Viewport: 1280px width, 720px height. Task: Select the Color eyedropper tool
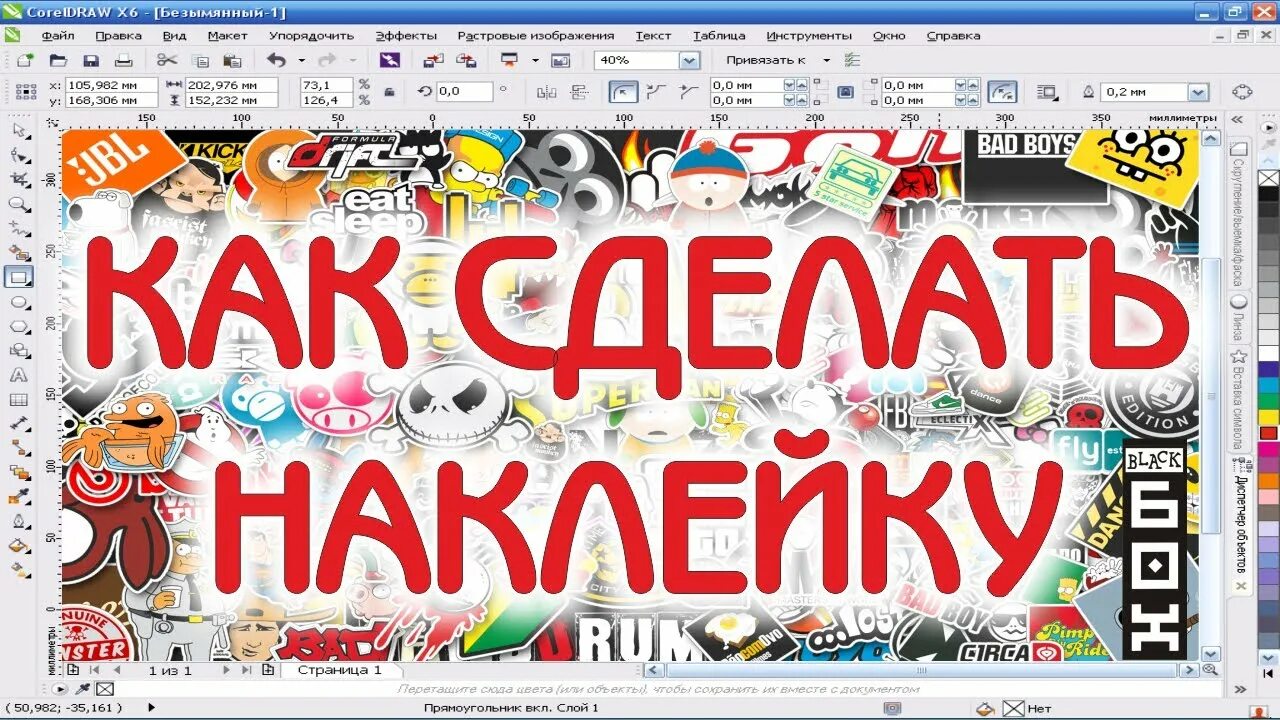(x=19, y=497)
